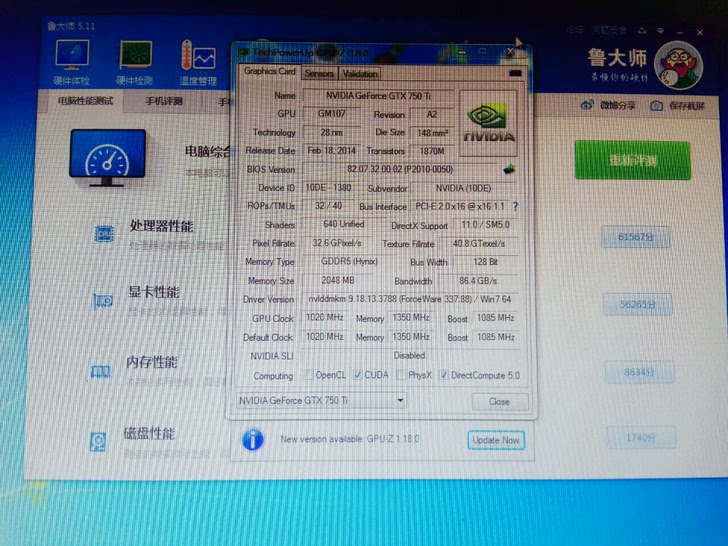Click disk performance icon
The width and height of the screenshot is (728, 546).
coord(98,442)
